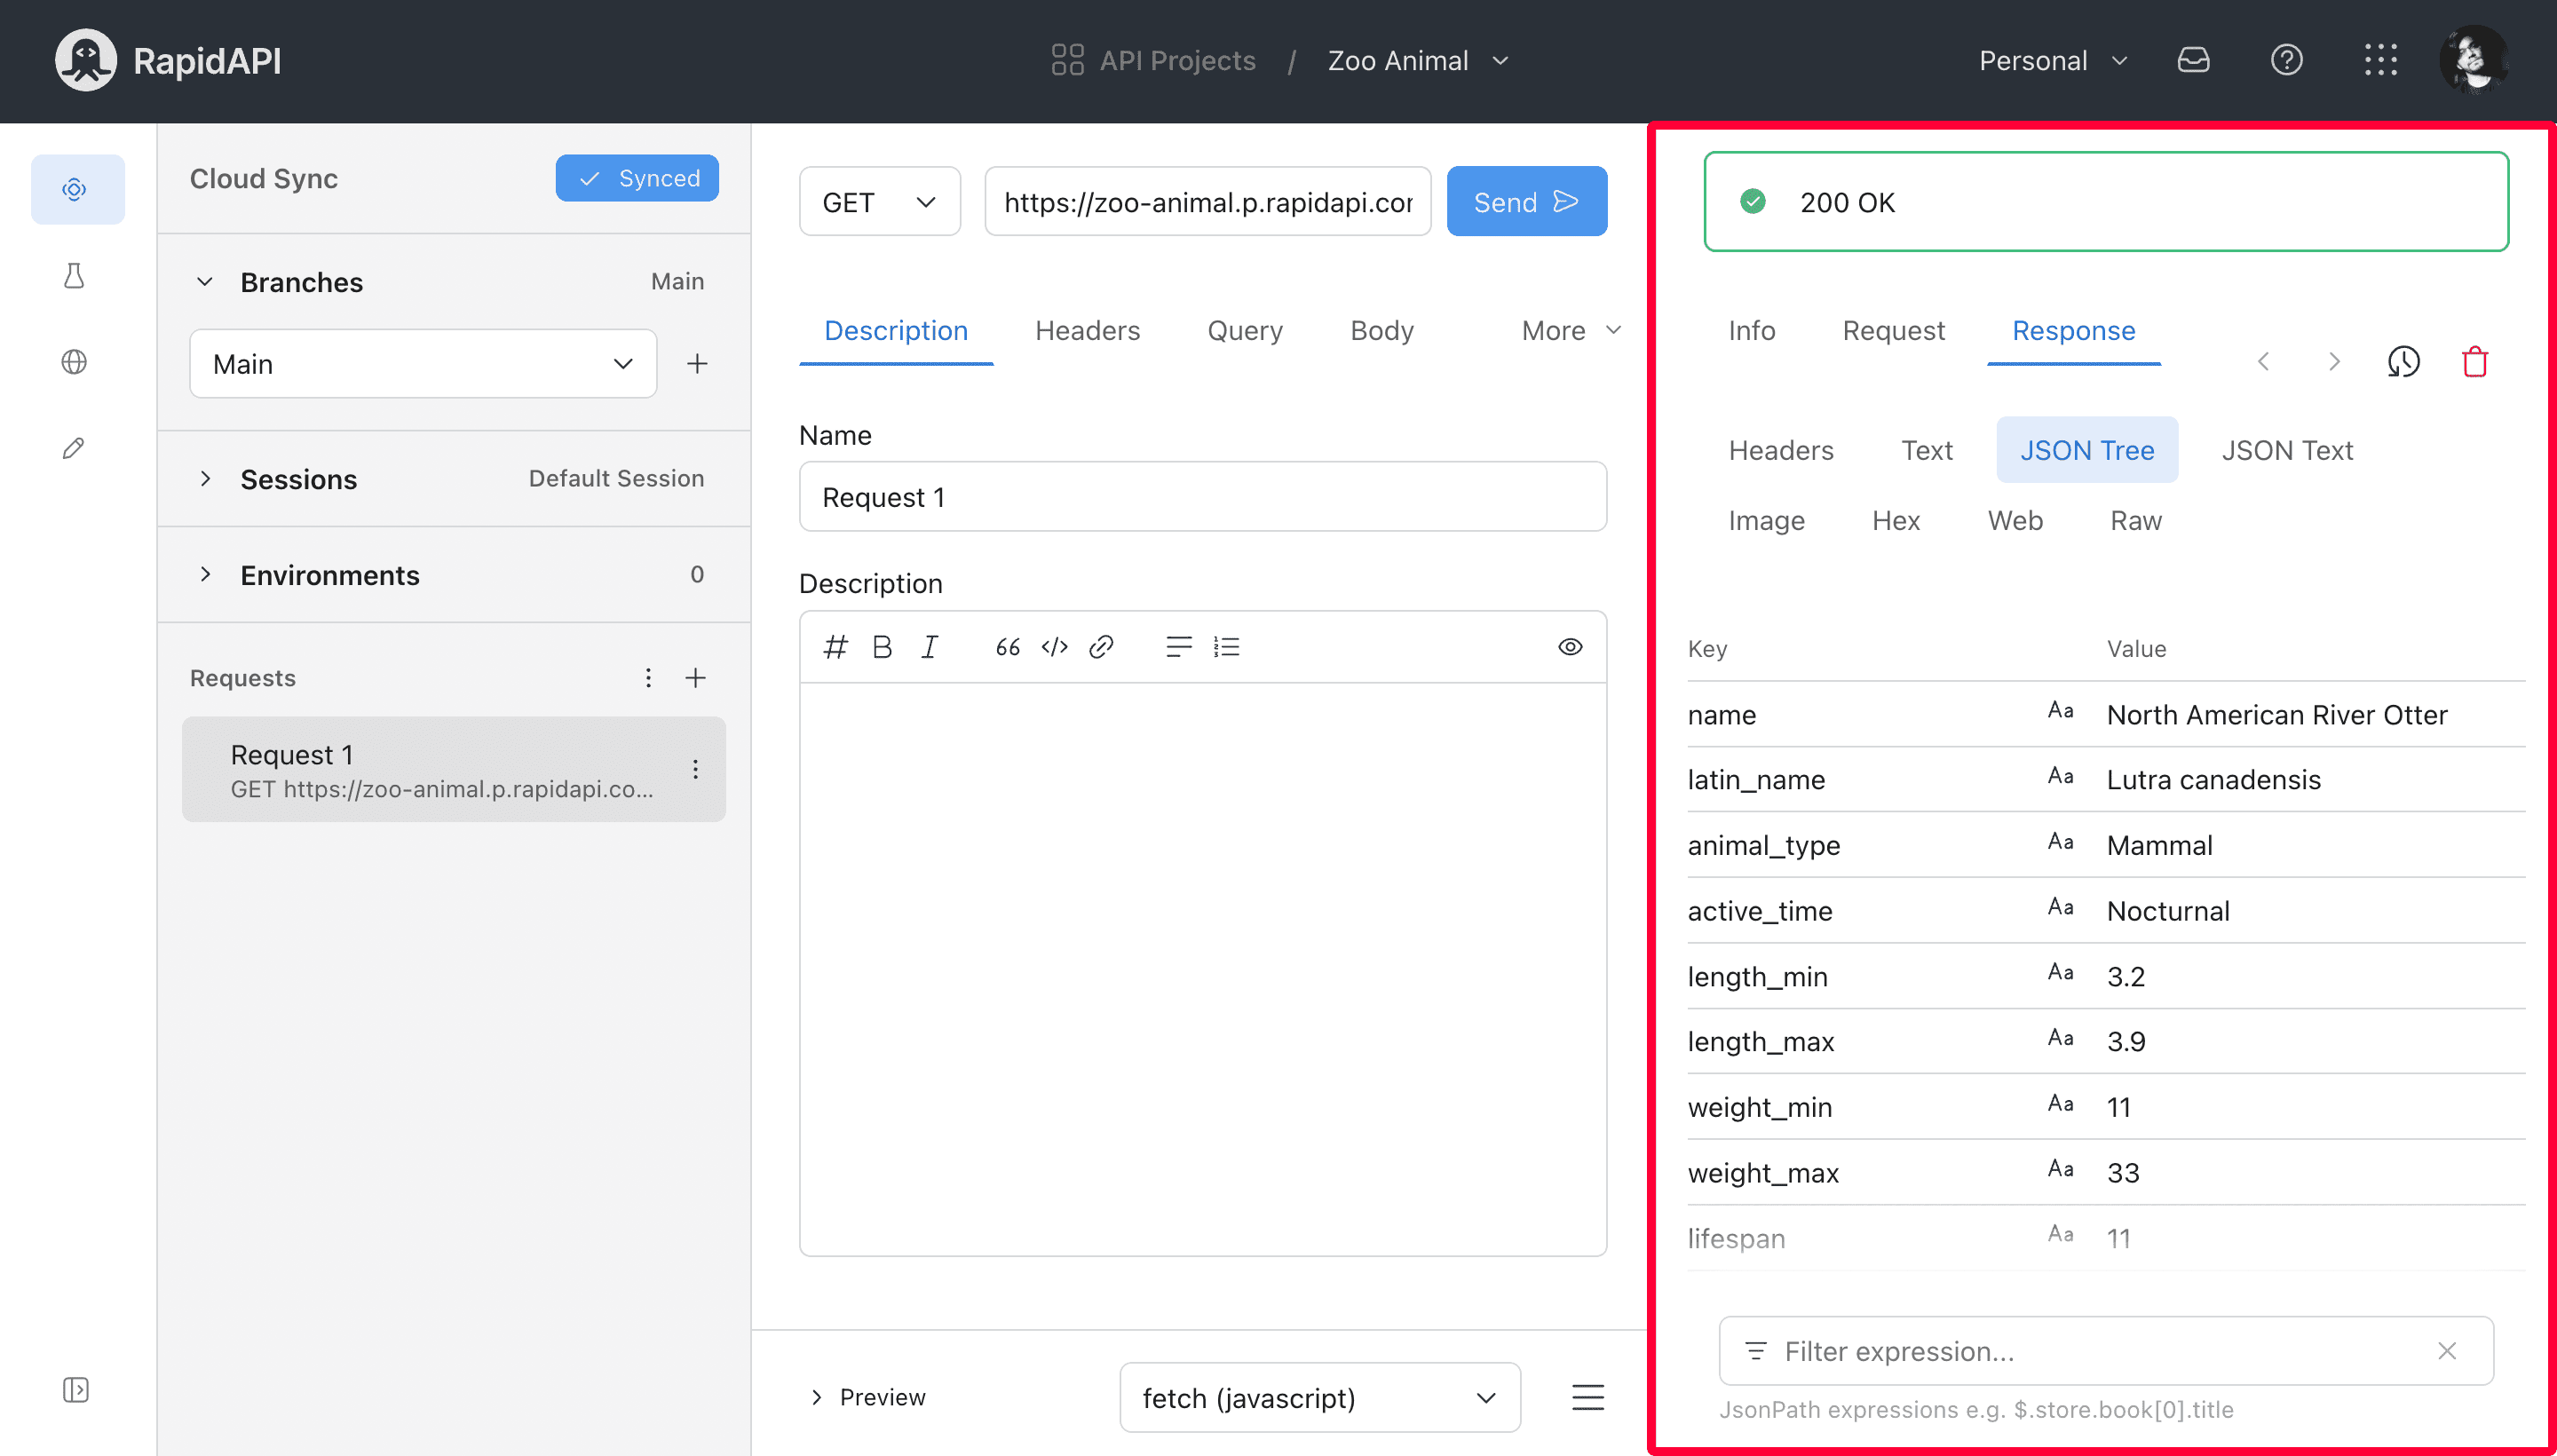Go to previous response with left arrow

2263,361
